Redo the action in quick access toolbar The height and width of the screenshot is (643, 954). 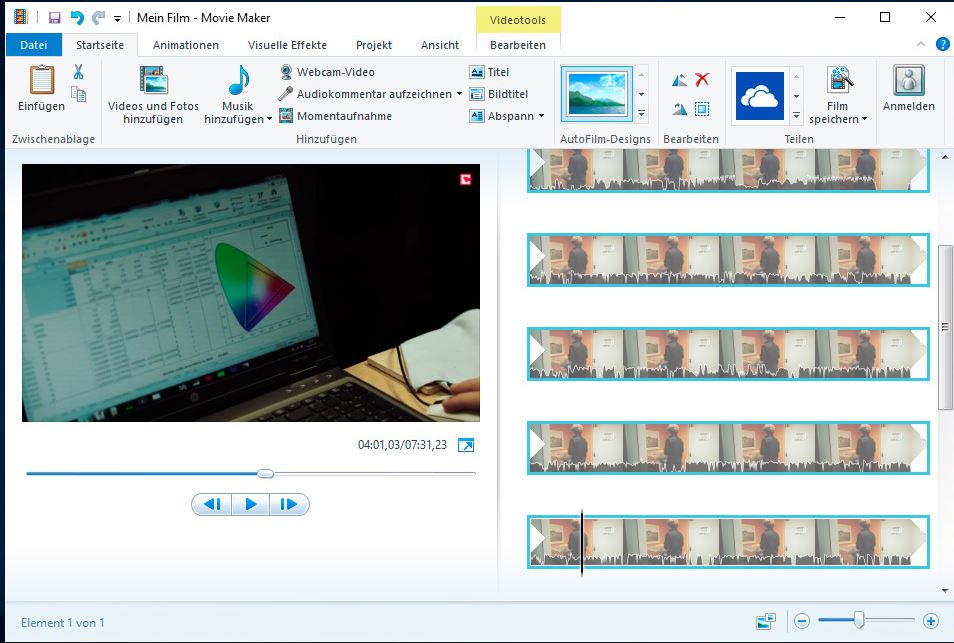(x=98, y=18)
